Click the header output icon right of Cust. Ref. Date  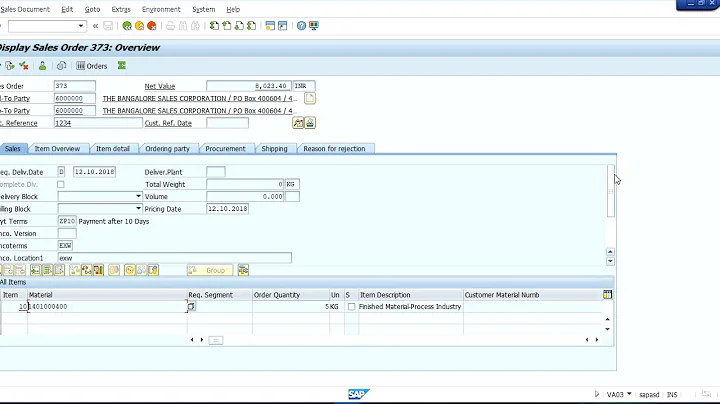pos(310,123)
